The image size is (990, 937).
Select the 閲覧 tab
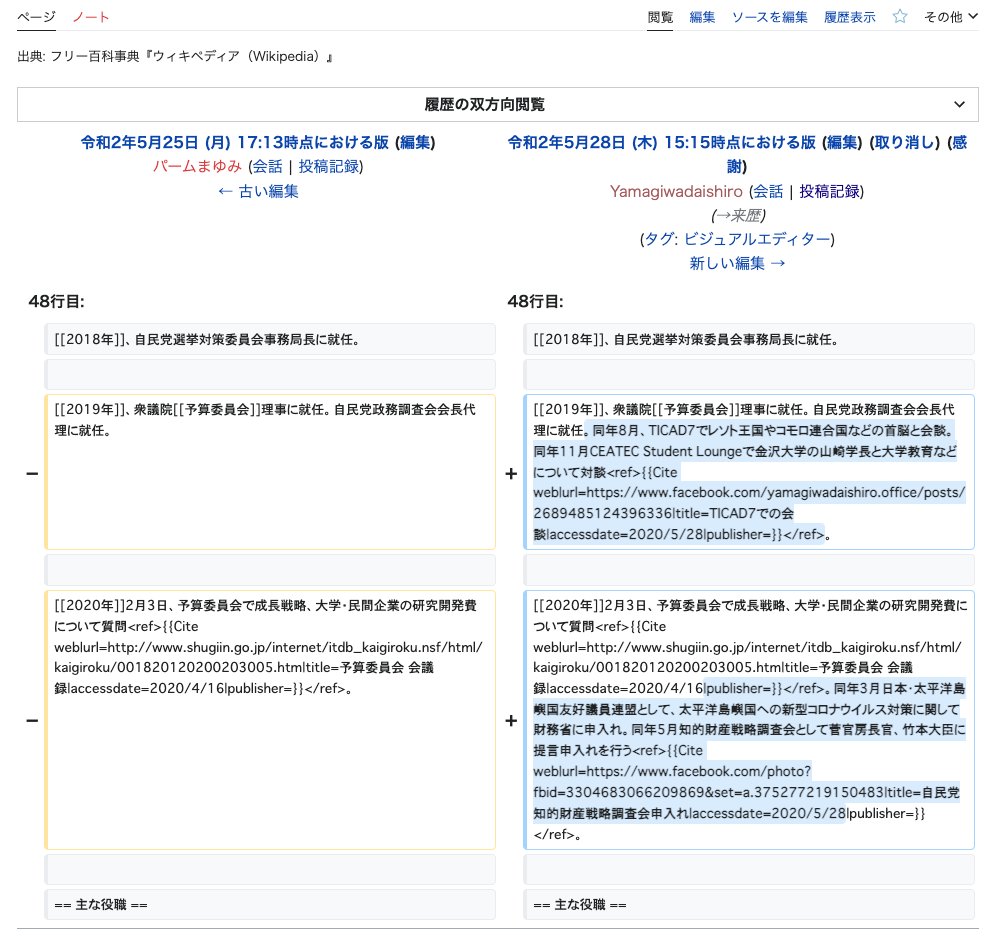tap(660, 17)
